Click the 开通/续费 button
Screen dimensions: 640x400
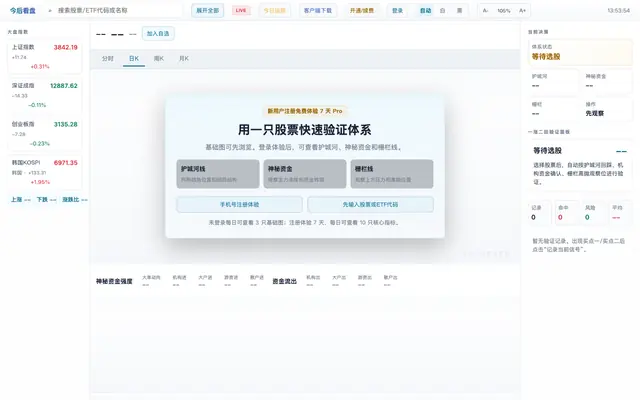pyautogui.click(x=362, y=11)
